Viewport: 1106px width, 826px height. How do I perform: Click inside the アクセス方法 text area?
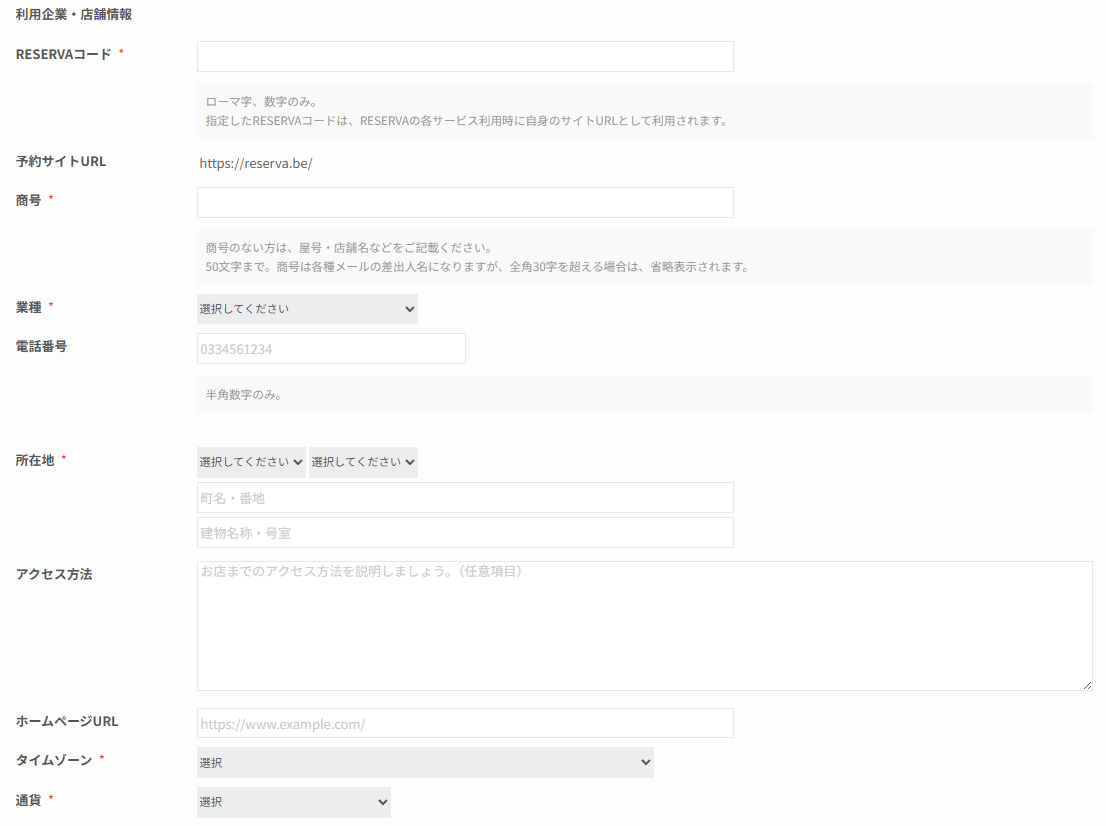point(644,626)
